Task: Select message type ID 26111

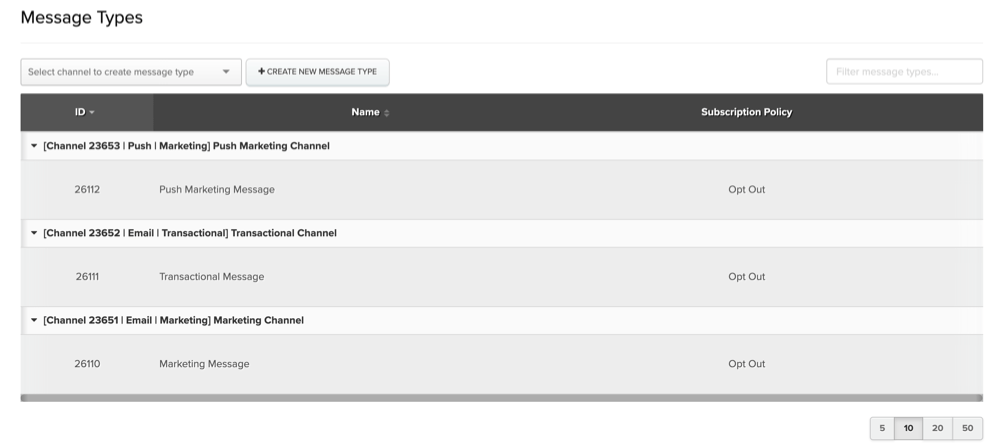Action: 87,277
